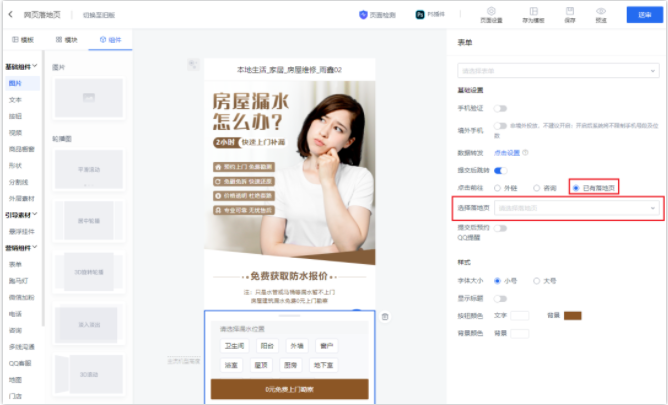Select 视频 in component list

click(x=15, y=132)
